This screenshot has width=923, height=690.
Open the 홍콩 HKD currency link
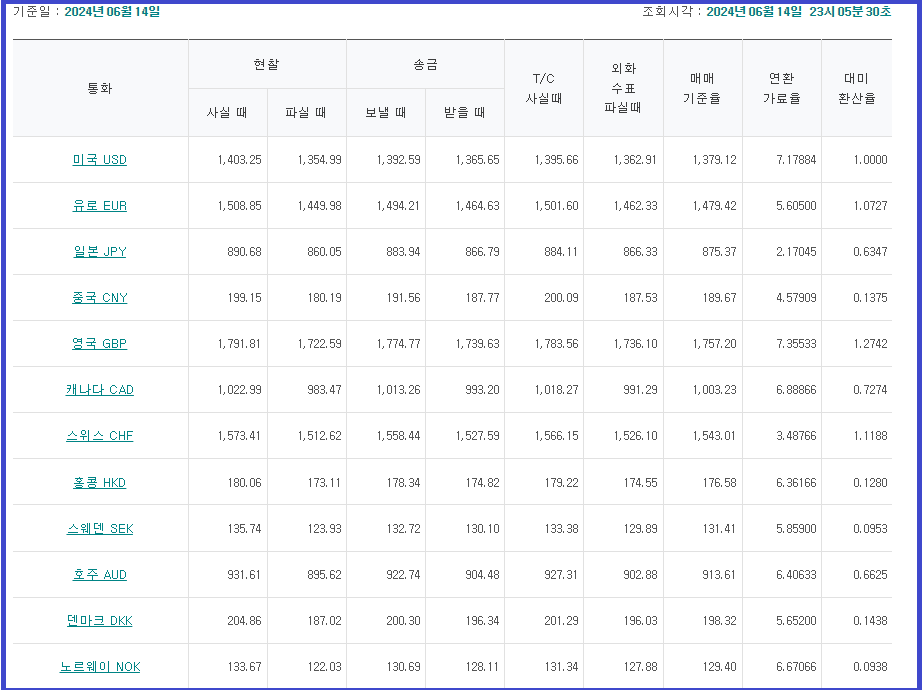coord(99,483)
